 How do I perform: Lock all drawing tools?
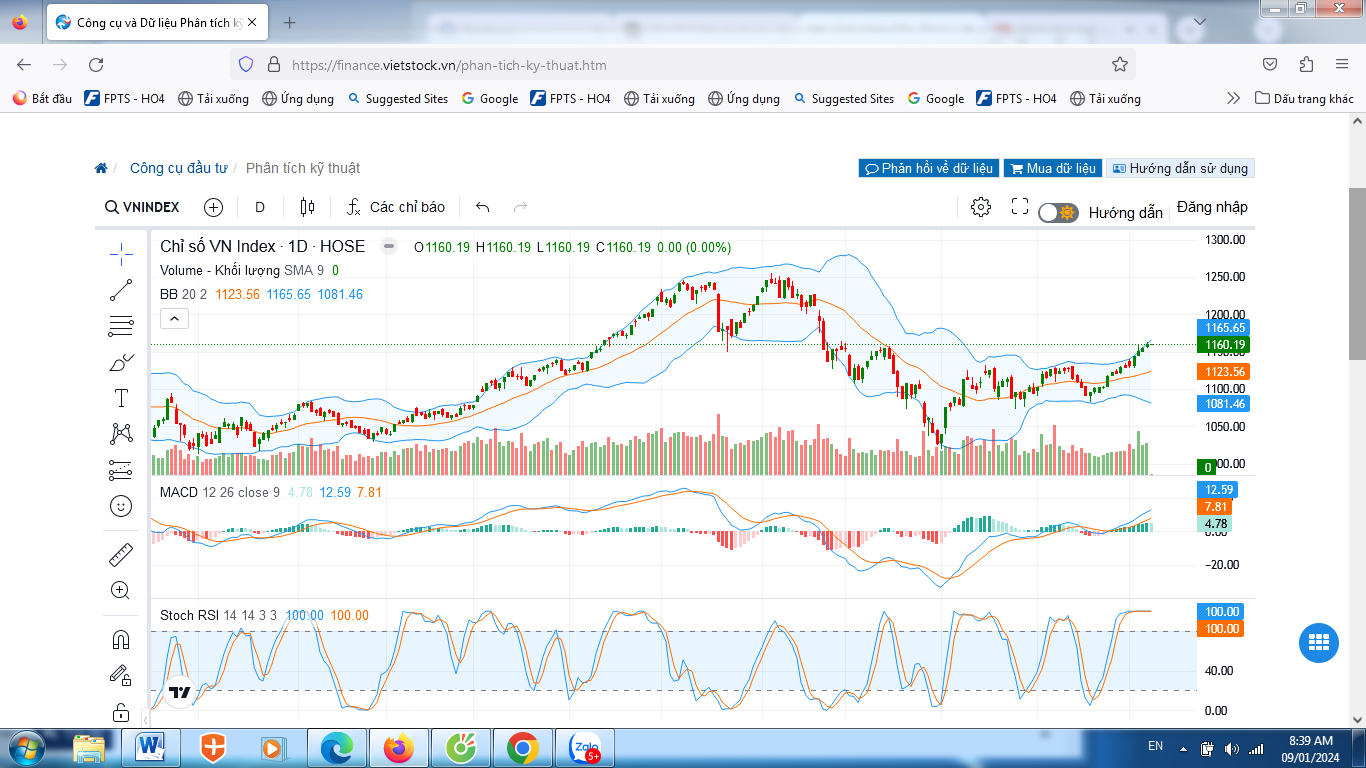click(121, 712)
